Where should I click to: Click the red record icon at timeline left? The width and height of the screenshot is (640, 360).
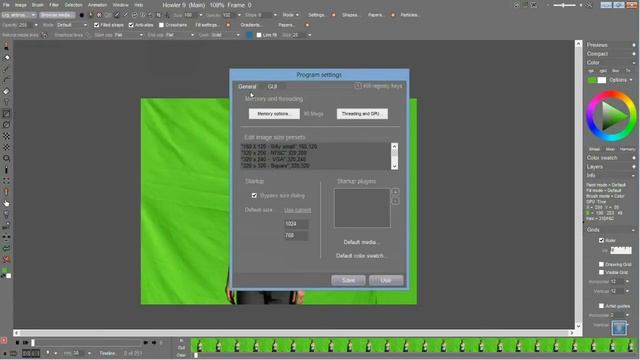coord(4,340)
